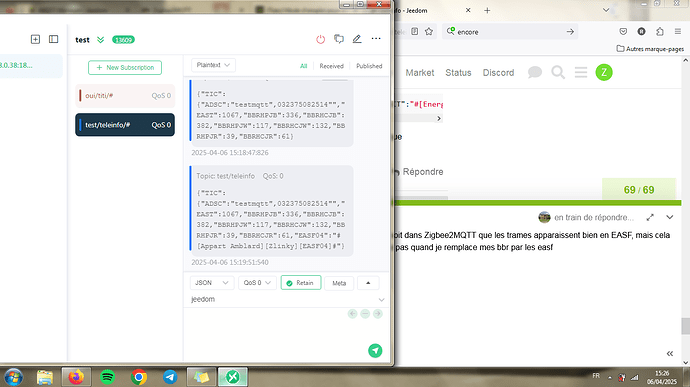Close the Jeedom browser tab
The image size is (690, 387).
(468, 10)
